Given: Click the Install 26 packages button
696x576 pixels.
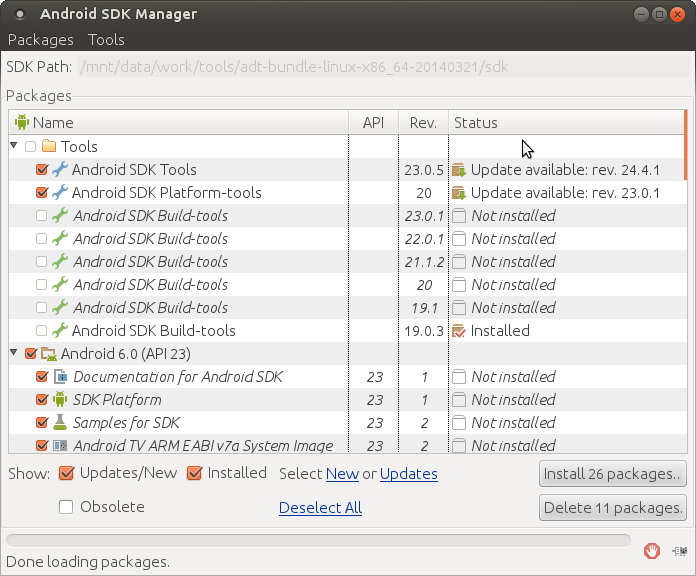Looking at the screenshot, I should point(612,473).
